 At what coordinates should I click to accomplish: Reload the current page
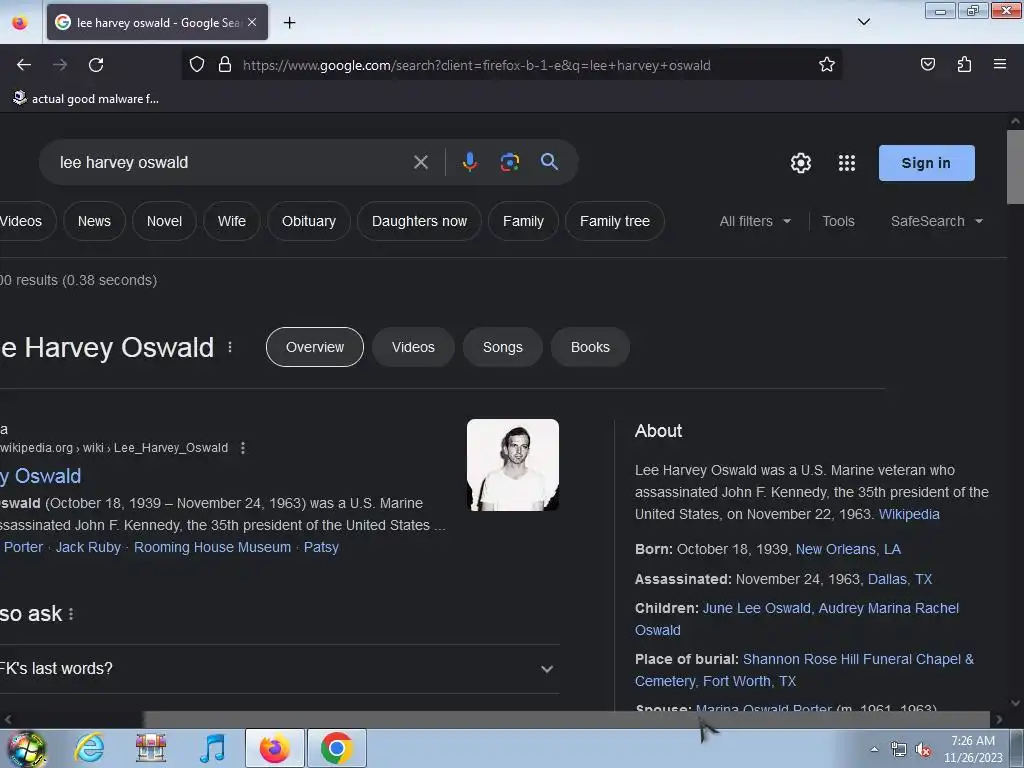tap(96, 65)
